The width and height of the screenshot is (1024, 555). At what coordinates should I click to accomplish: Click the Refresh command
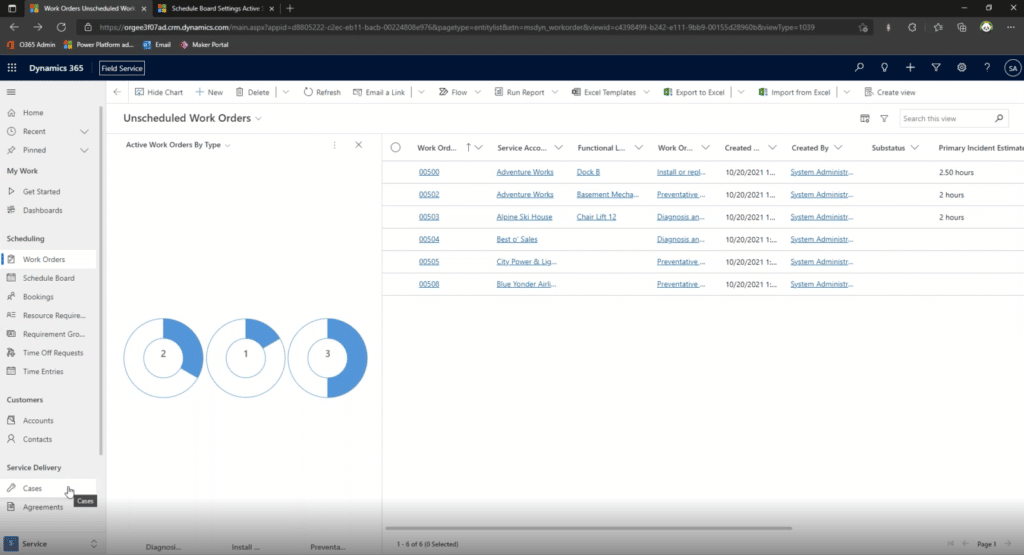click(x=322, y=92)
